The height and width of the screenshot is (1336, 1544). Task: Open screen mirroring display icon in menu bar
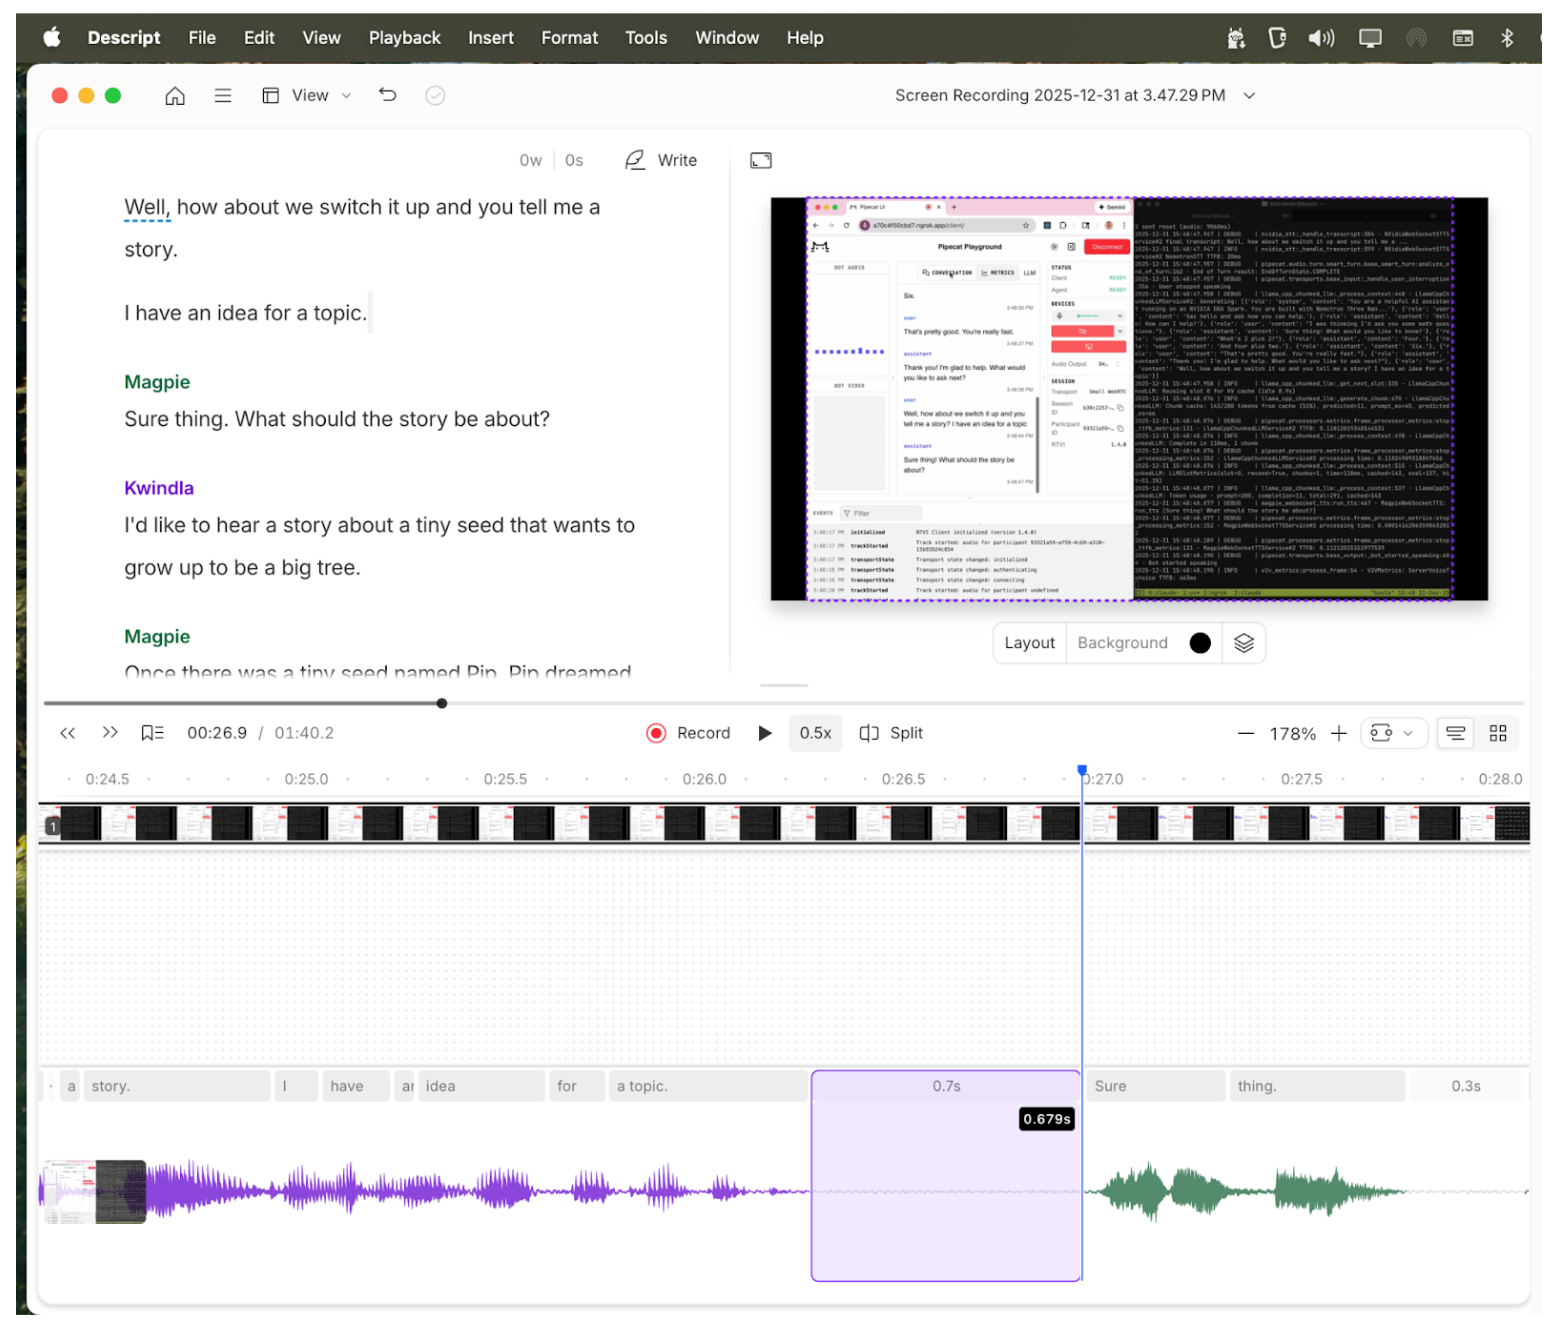click(x=1370, y=38)
